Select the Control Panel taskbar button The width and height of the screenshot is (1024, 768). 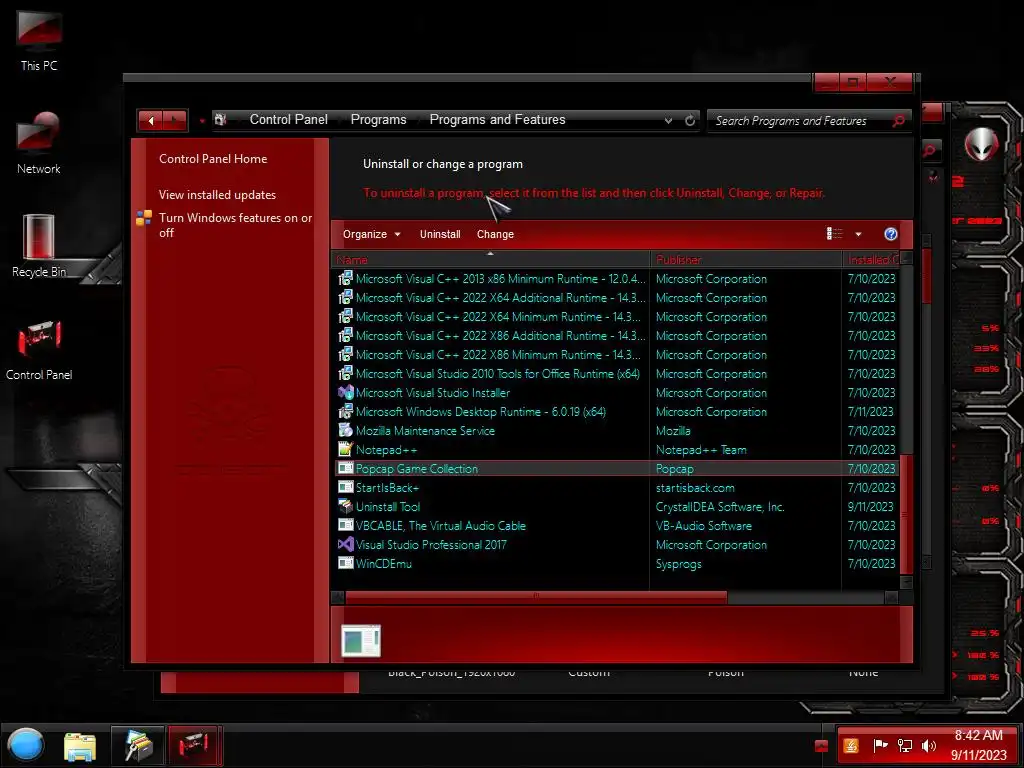click(x=193, y=745)
